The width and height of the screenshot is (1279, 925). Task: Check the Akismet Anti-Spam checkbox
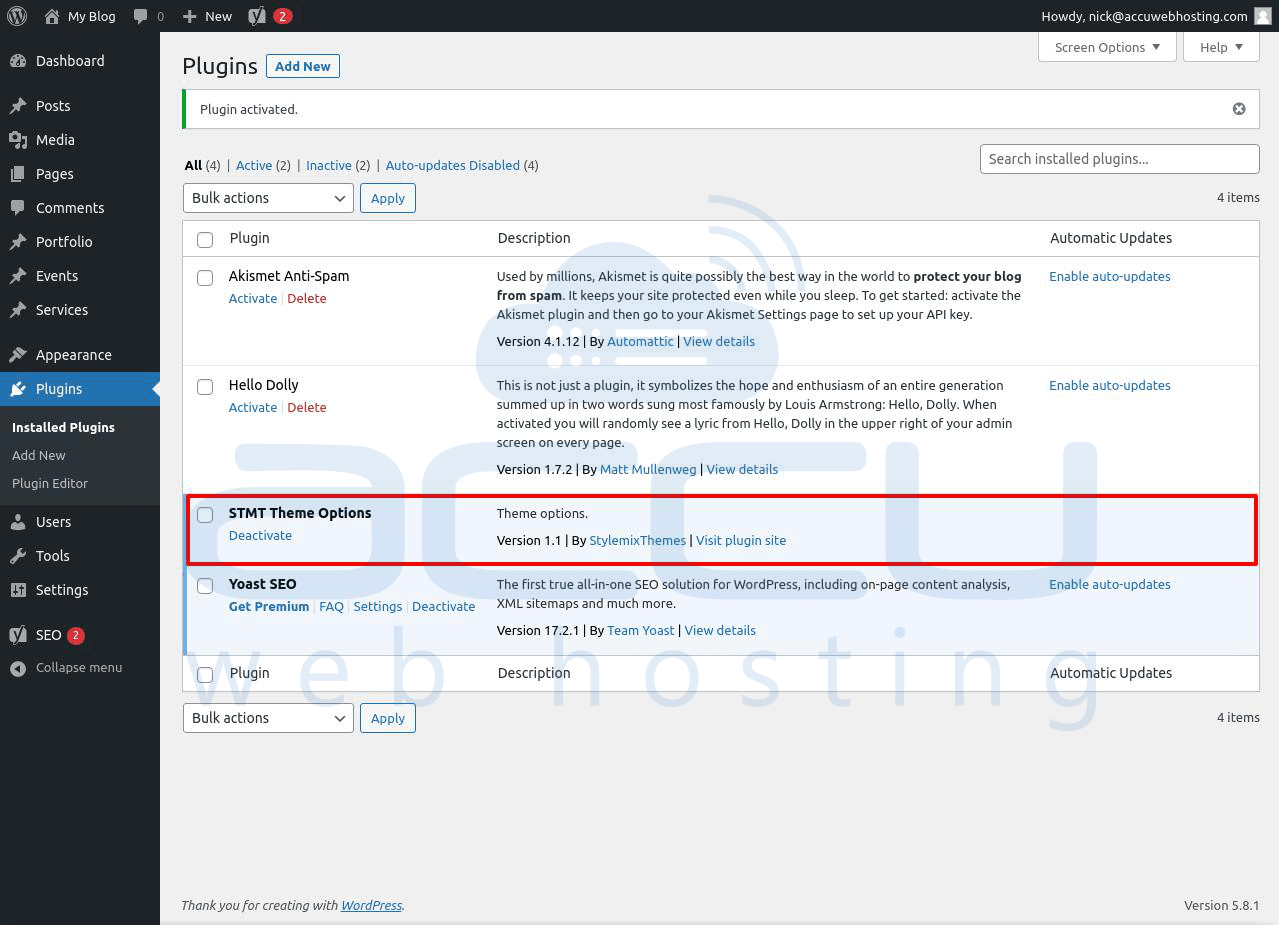[205, 277]
